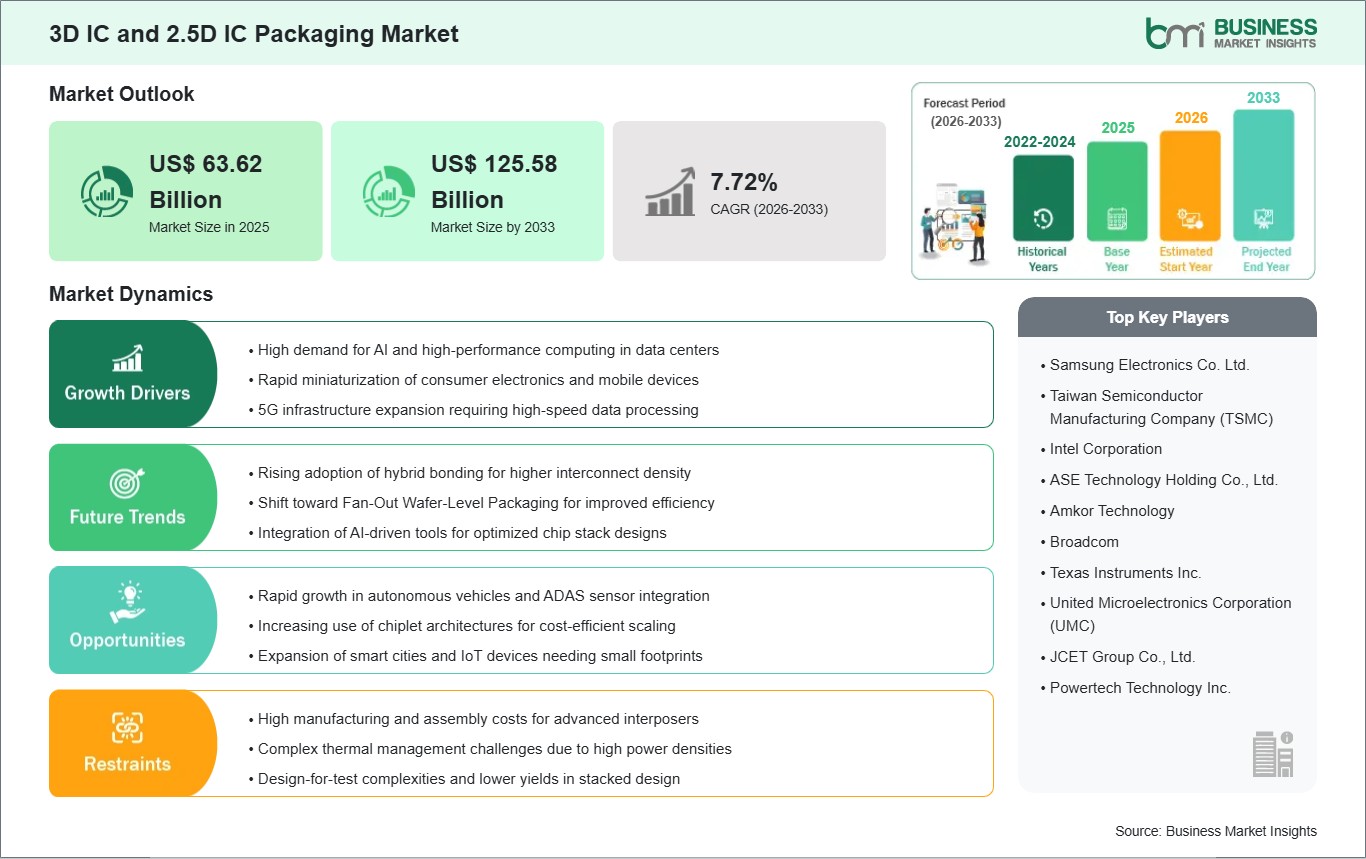
Task: Open the Source: Business Market Insights link
Action: tap(1215, 831)
